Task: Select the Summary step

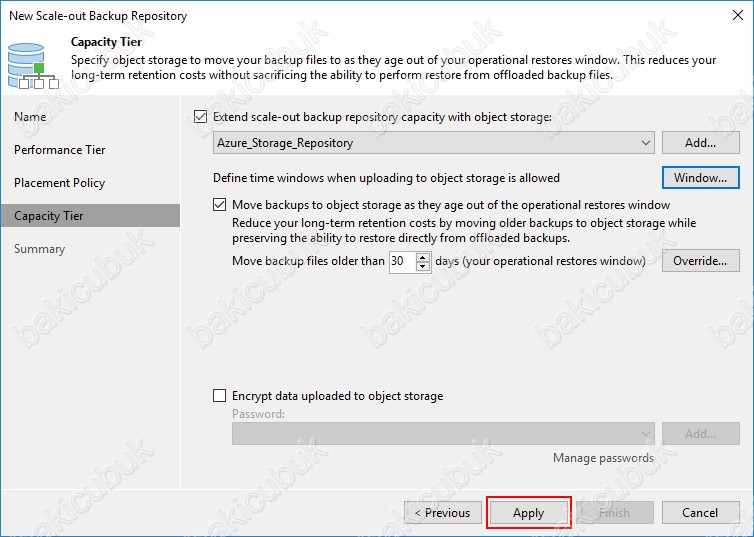Action: [39, 249]
